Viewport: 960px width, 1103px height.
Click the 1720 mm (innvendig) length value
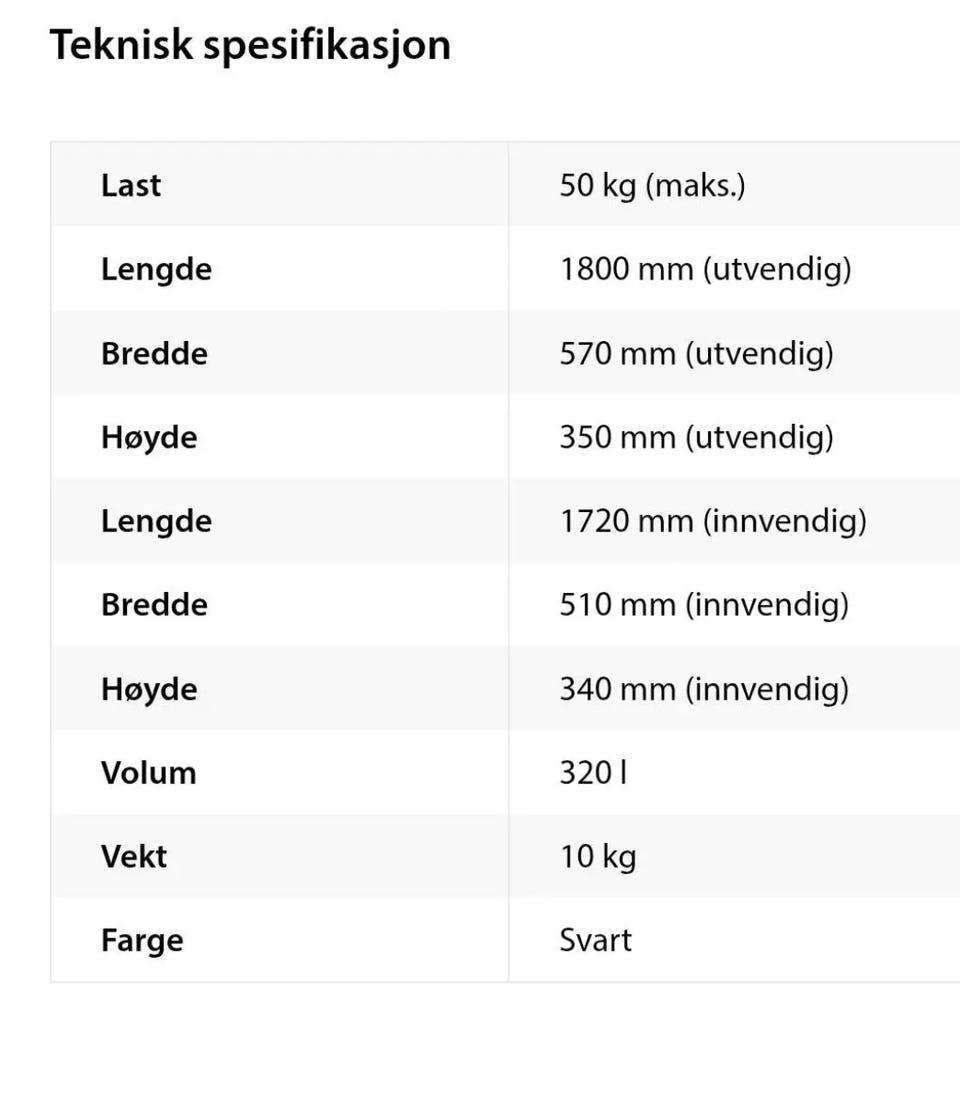tap(713, 521)
